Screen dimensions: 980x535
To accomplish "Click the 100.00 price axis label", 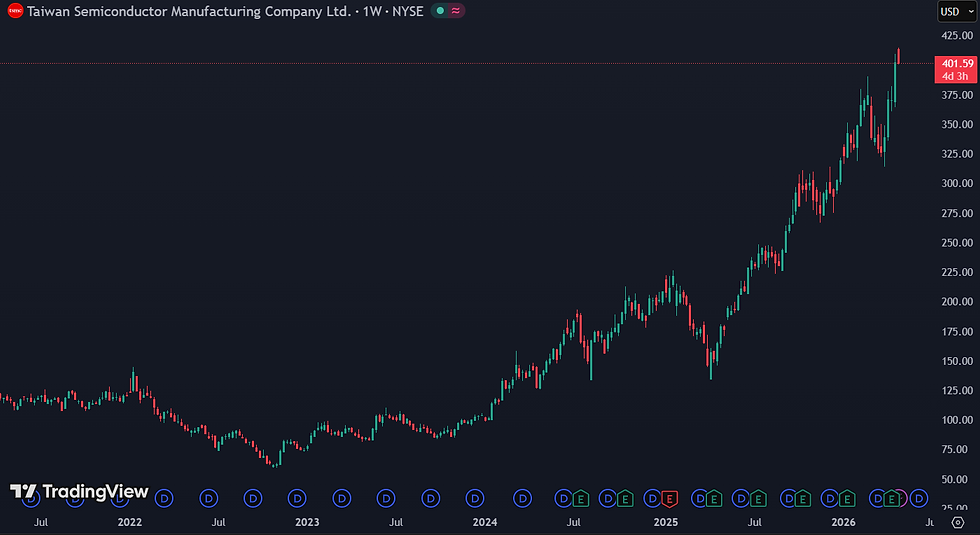I will pyautogui.click(x=957, y=420).
